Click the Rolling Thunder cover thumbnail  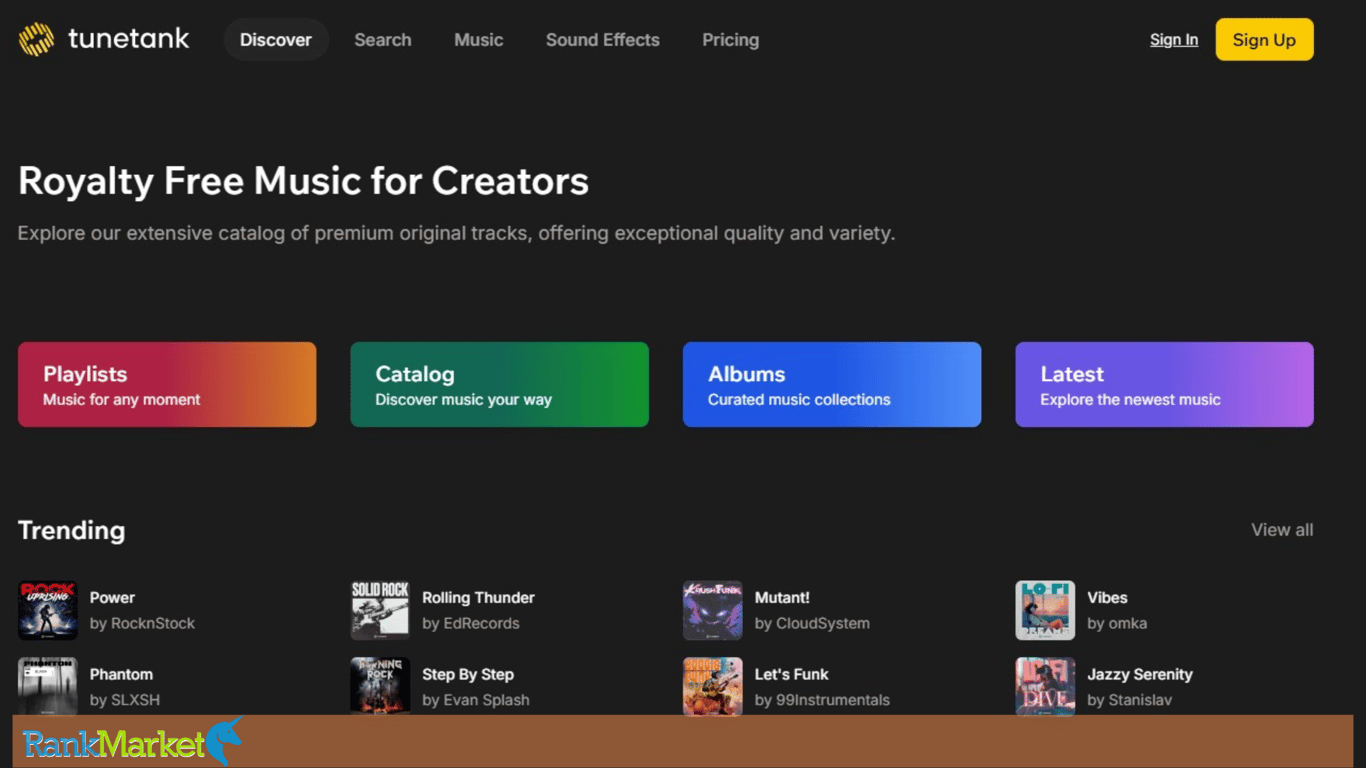pyautogui.click(x=380, y=610)
